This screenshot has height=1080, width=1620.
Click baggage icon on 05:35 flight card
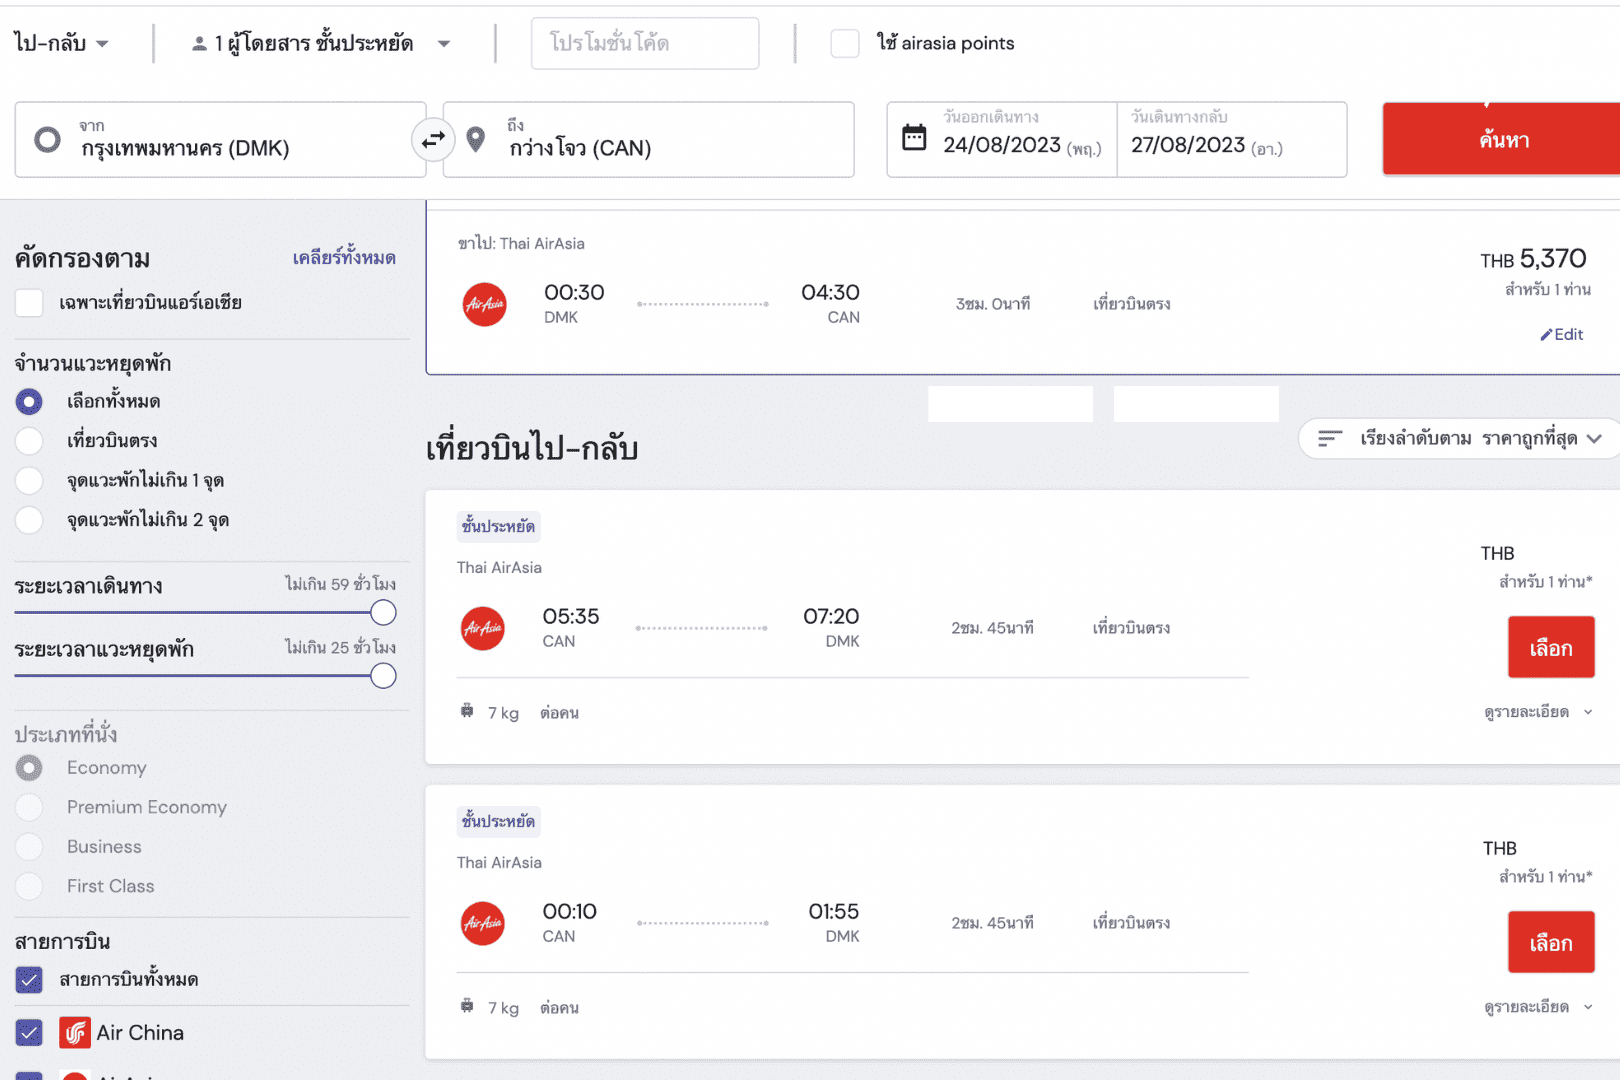[x=467, y=711]
